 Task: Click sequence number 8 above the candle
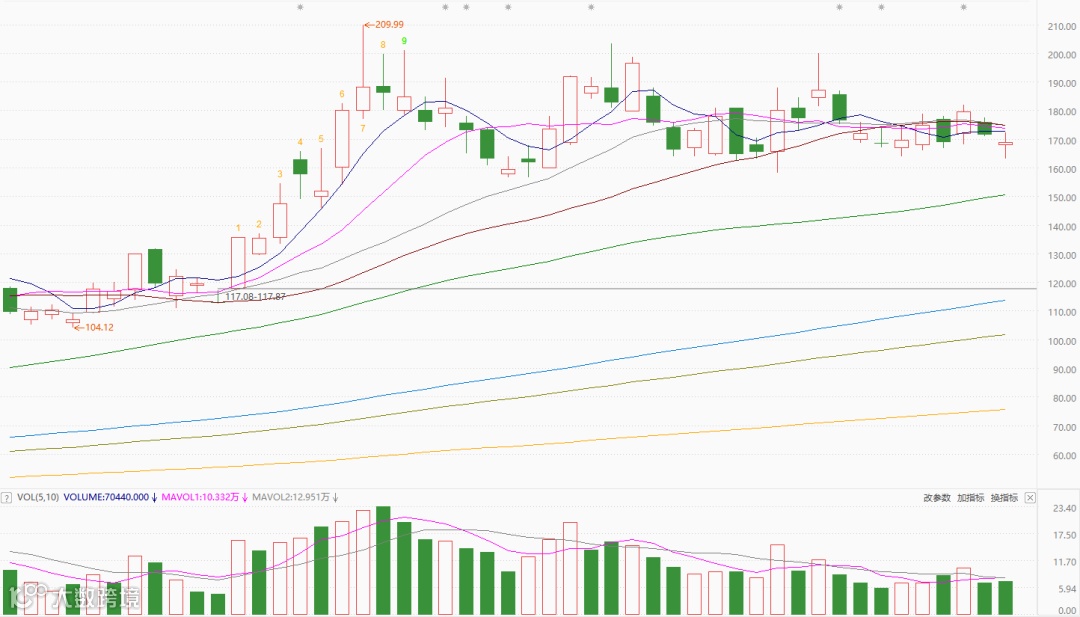point(383,45)
